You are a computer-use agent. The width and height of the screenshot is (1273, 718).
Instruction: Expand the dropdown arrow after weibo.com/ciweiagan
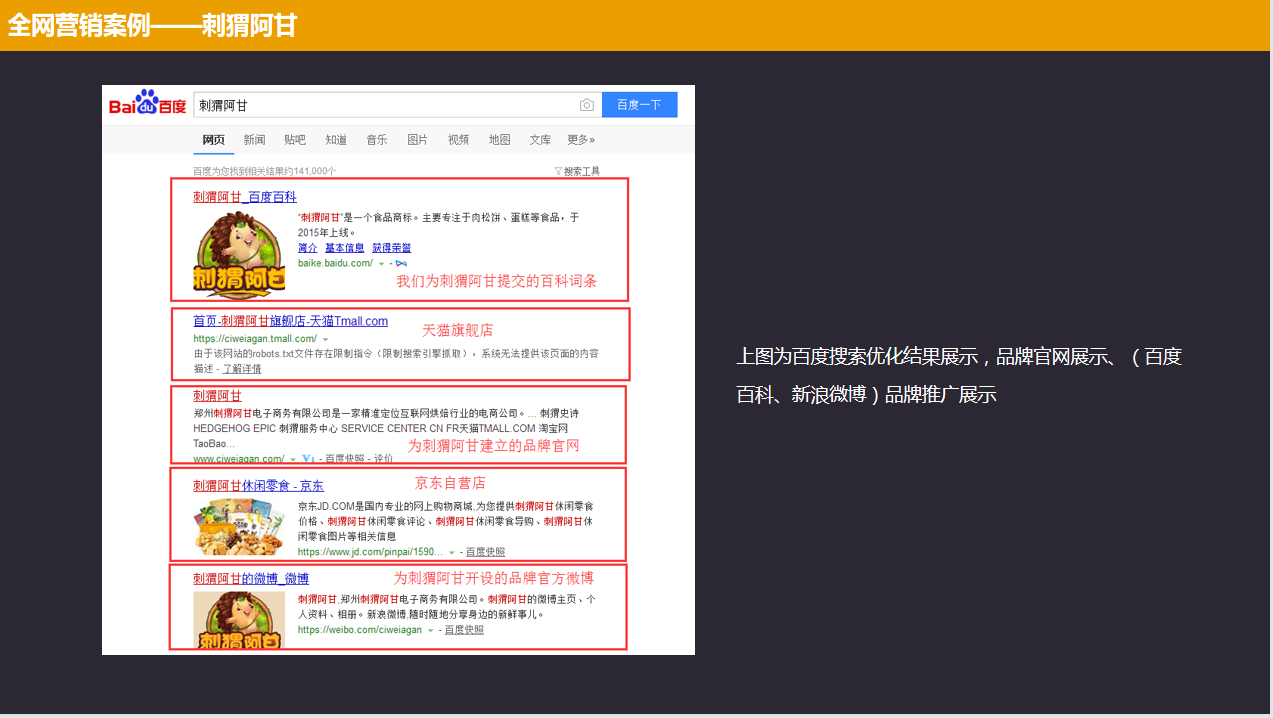[431, 631]
